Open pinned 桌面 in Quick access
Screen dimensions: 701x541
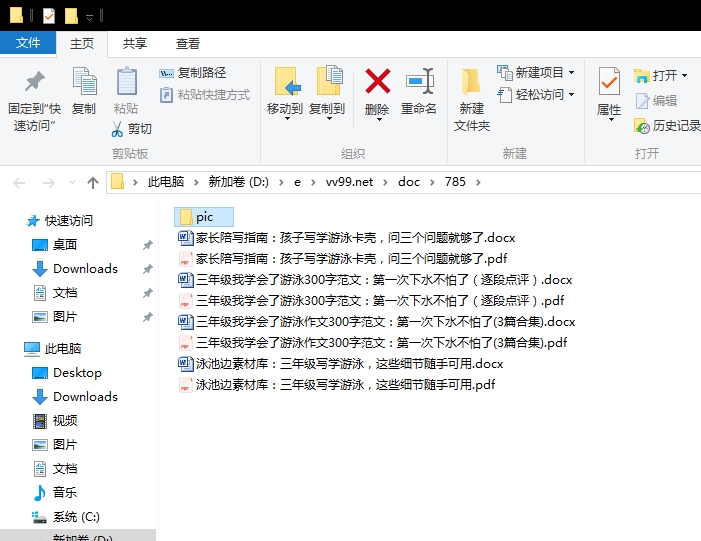[x=55, y=245]
